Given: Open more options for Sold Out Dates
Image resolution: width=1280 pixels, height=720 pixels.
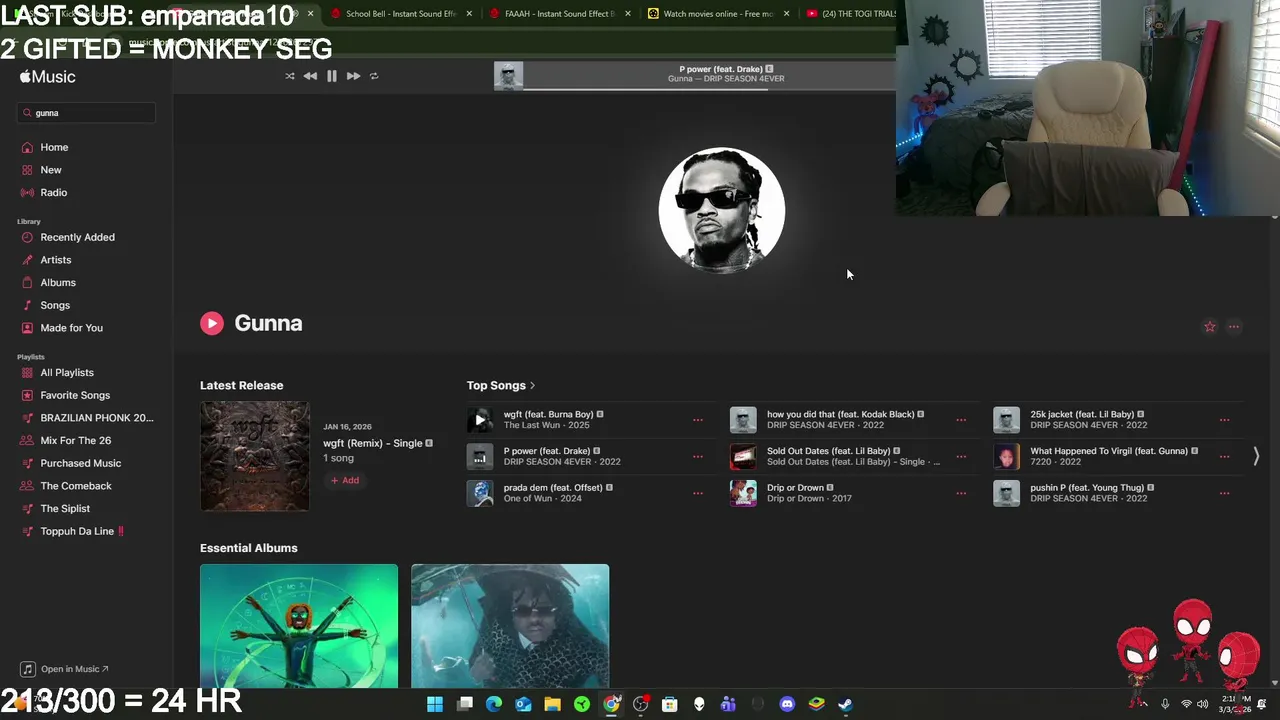Looking at the screenshot, I should pos(961,456).
